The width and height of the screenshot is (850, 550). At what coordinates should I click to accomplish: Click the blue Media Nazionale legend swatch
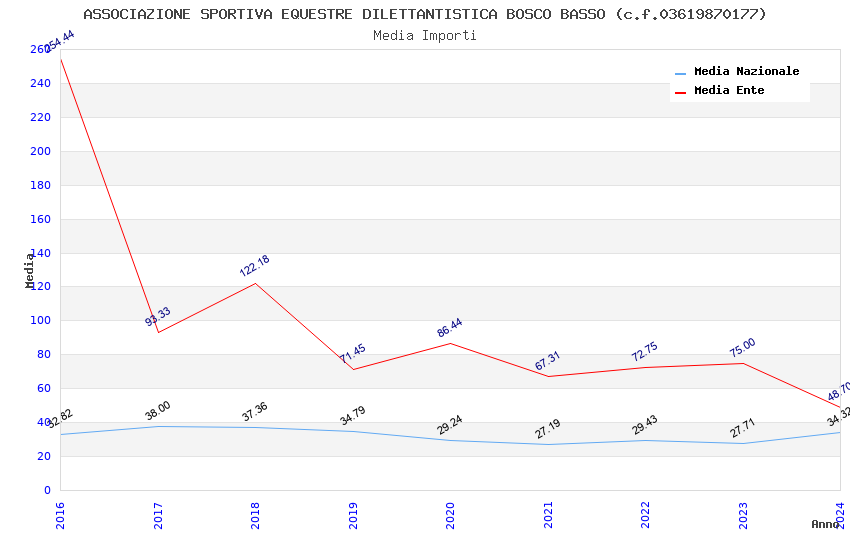pos(680,74)
